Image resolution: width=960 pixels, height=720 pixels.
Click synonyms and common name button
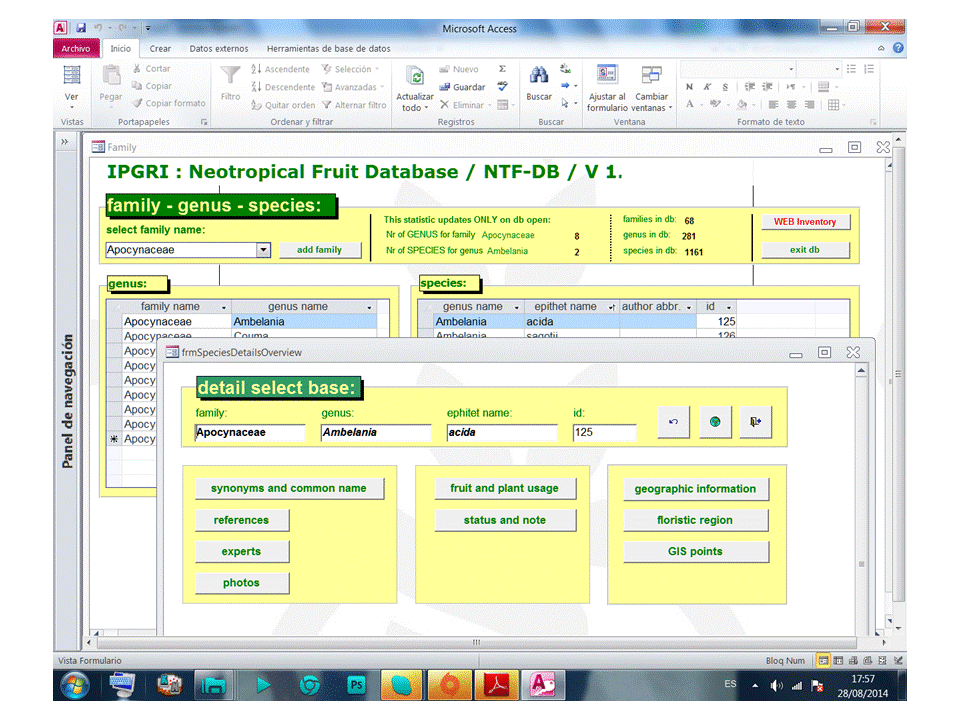pos(289,489)
